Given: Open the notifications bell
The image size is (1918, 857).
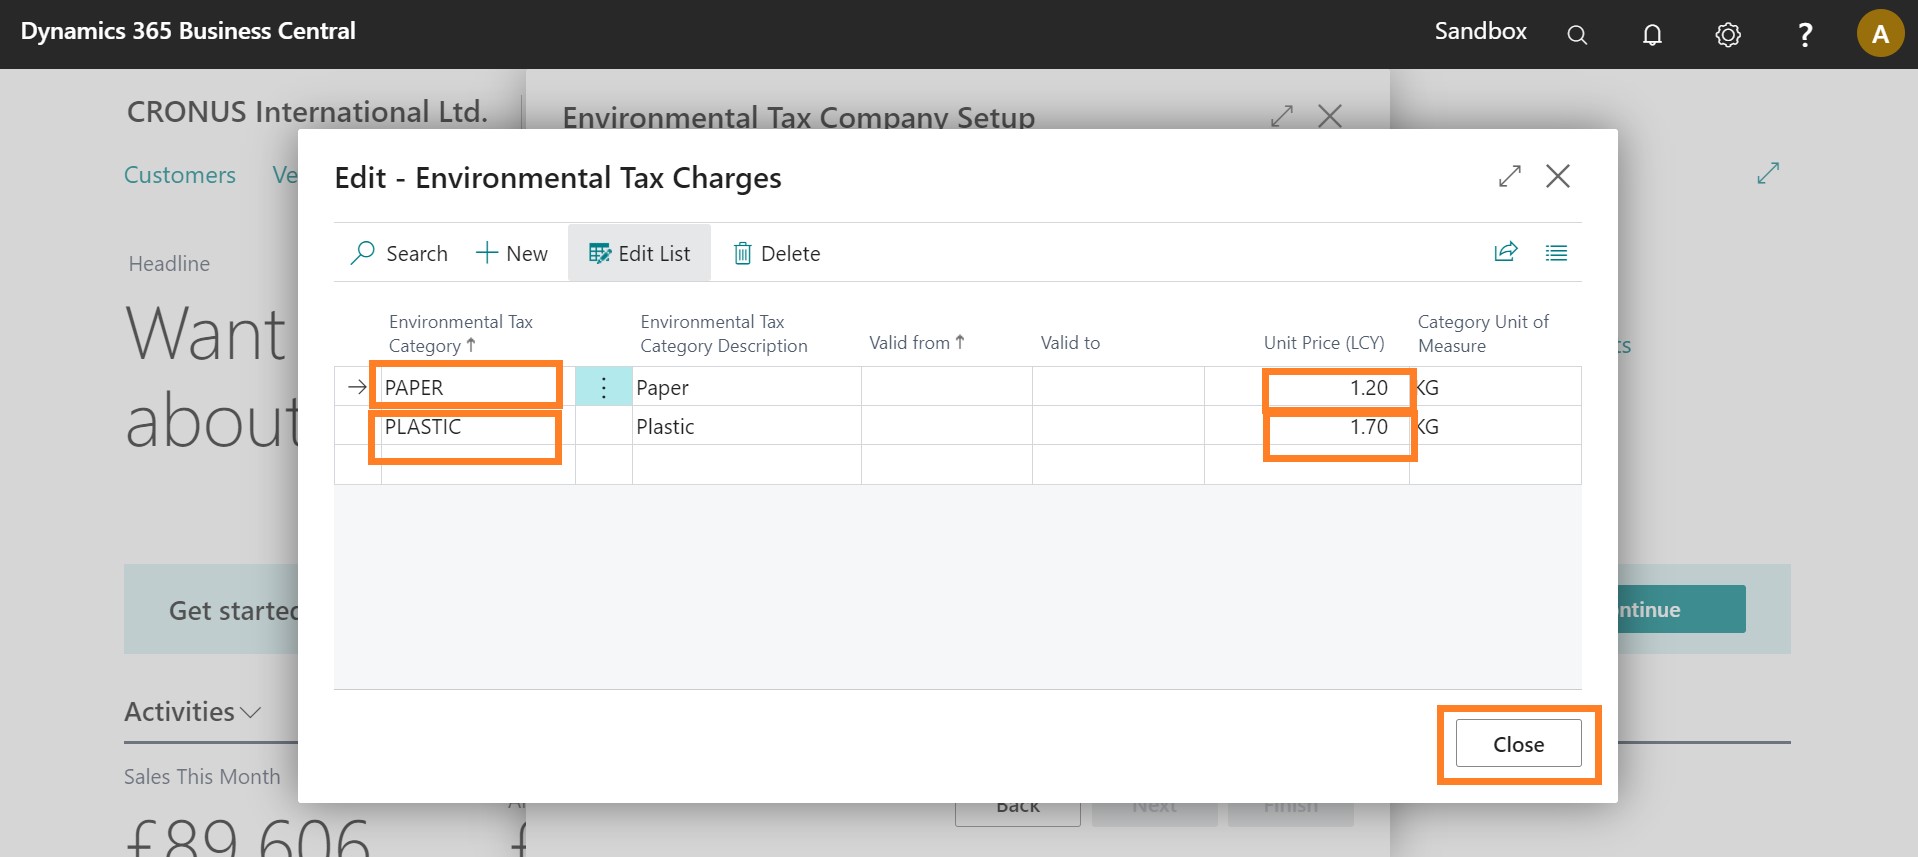Looking at the screenshot, I should (1652, 35).
